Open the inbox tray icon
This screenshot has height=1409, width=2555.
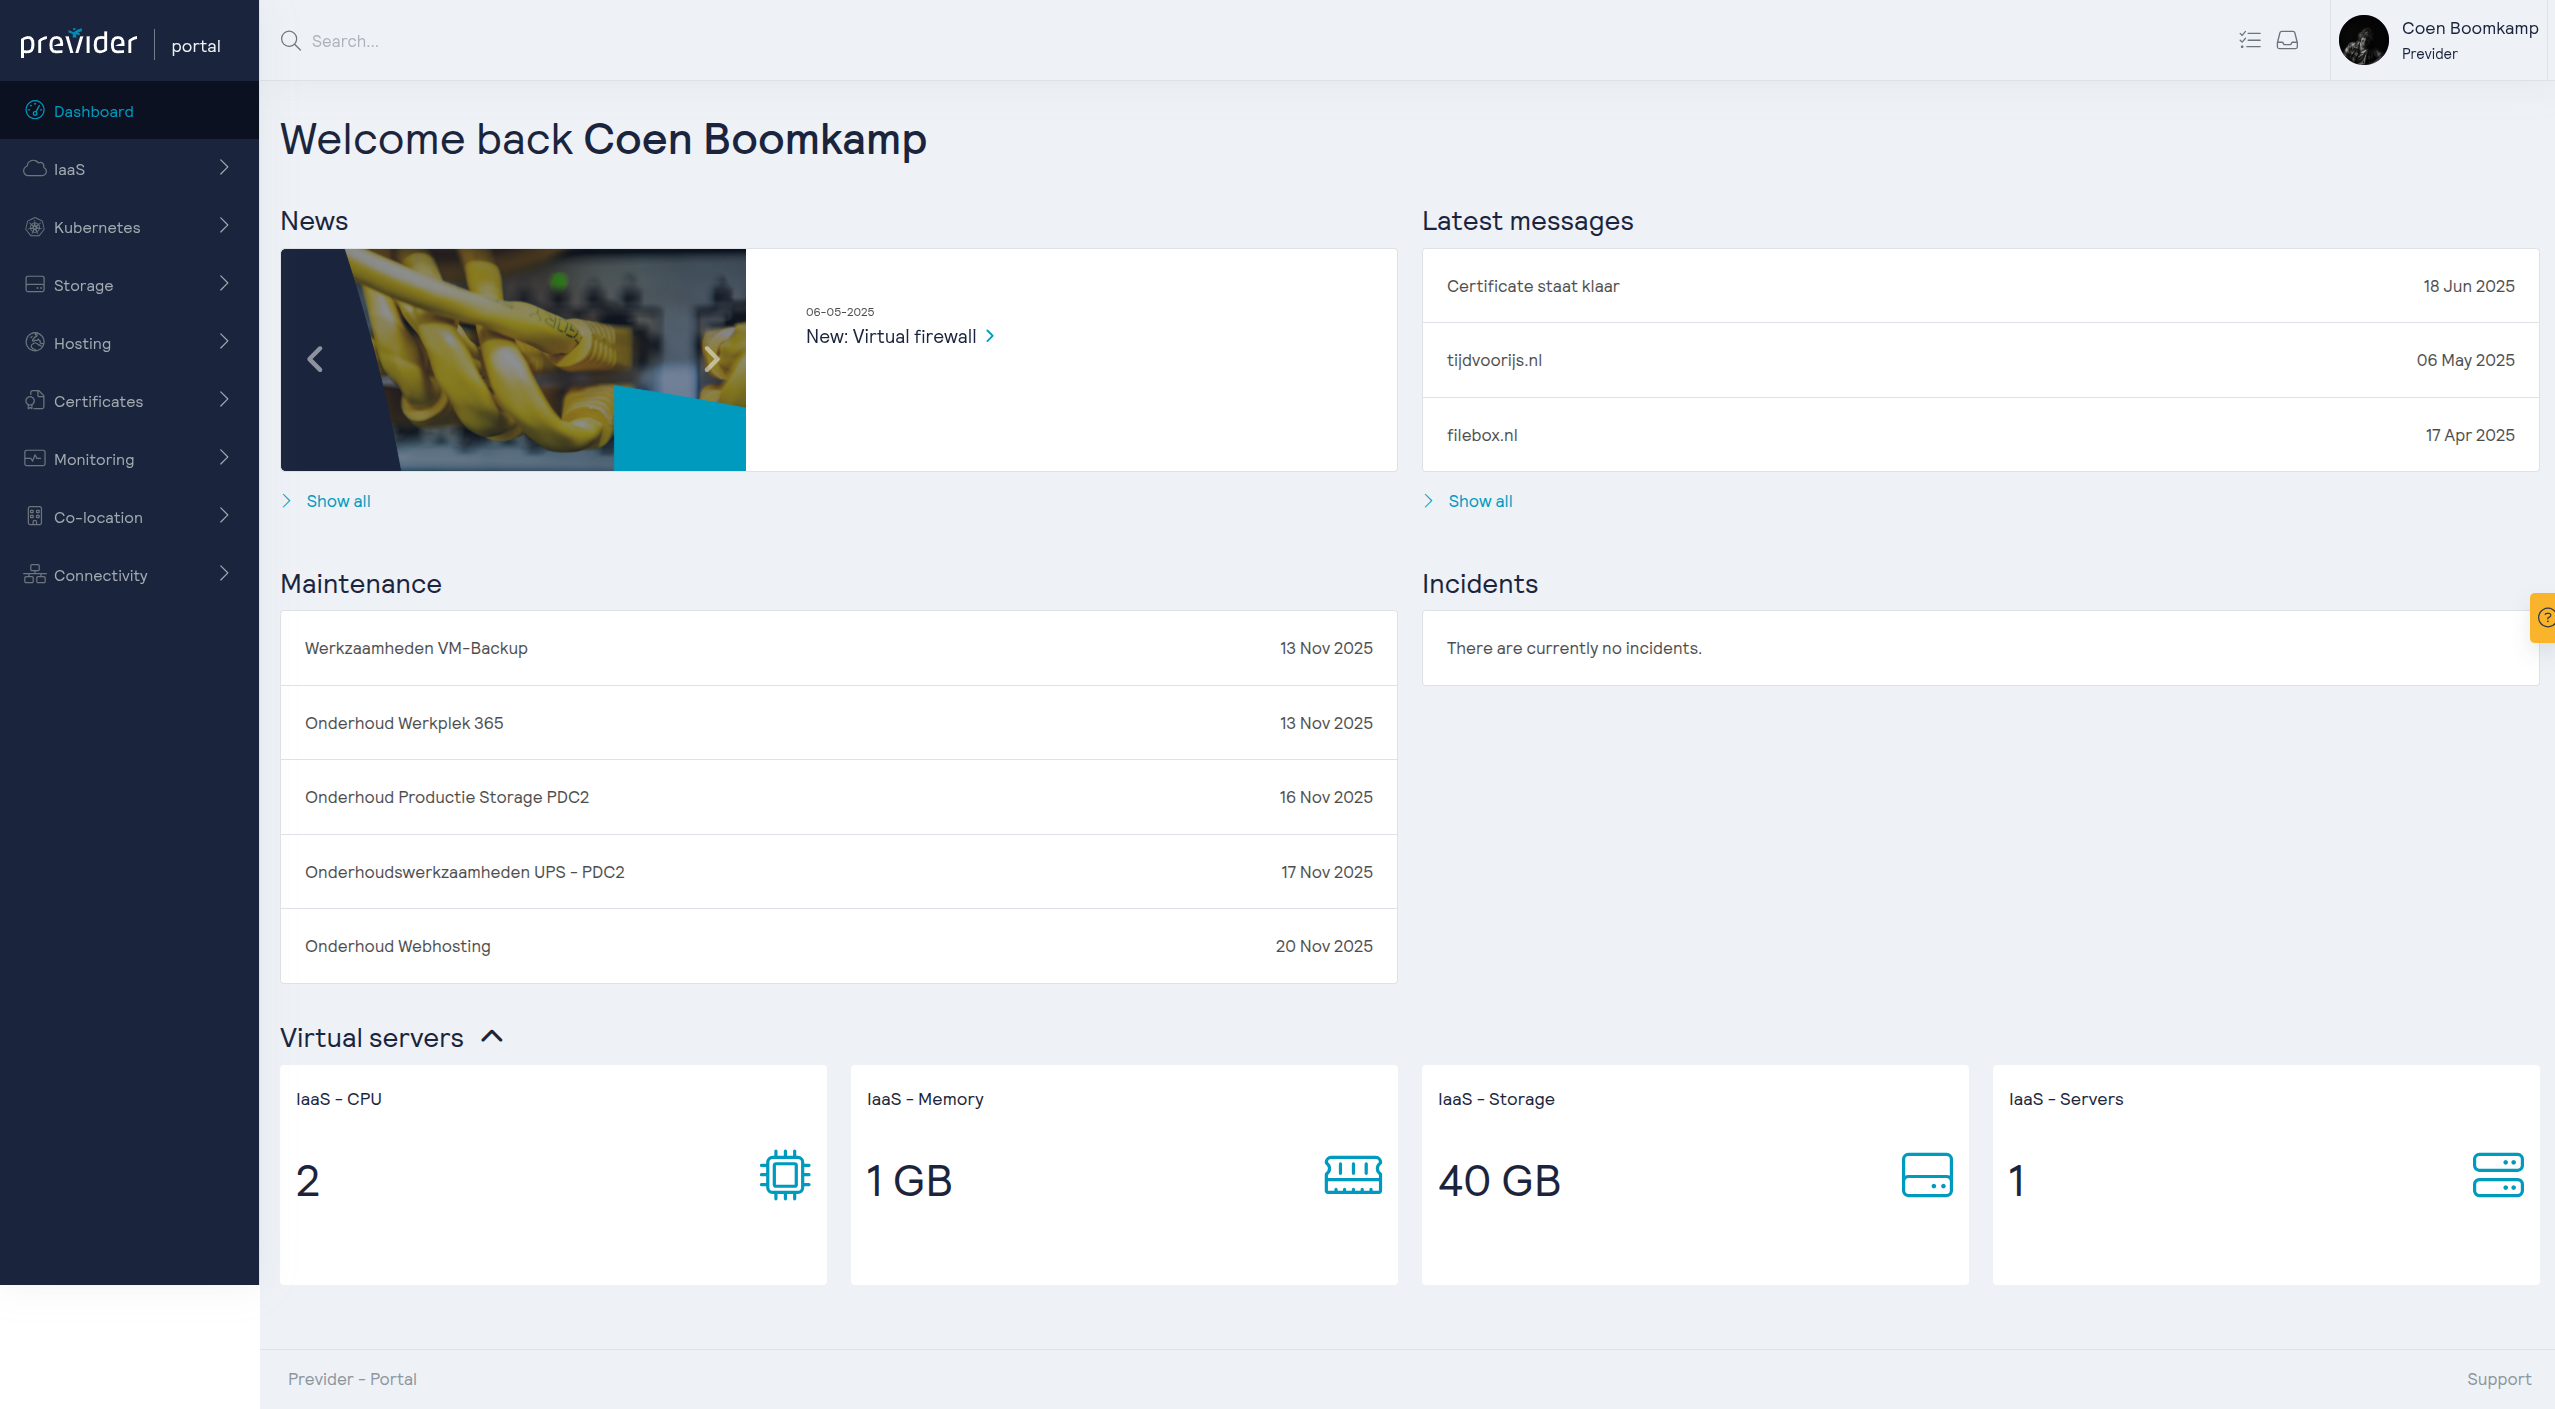[2287, 40]
